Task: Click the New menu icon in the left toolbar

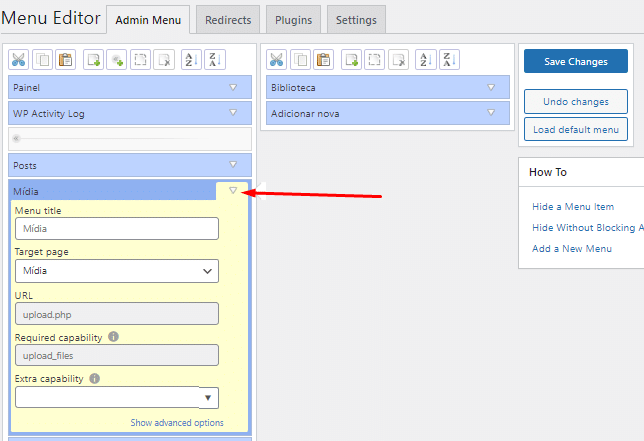Action: tap(94, 60)
